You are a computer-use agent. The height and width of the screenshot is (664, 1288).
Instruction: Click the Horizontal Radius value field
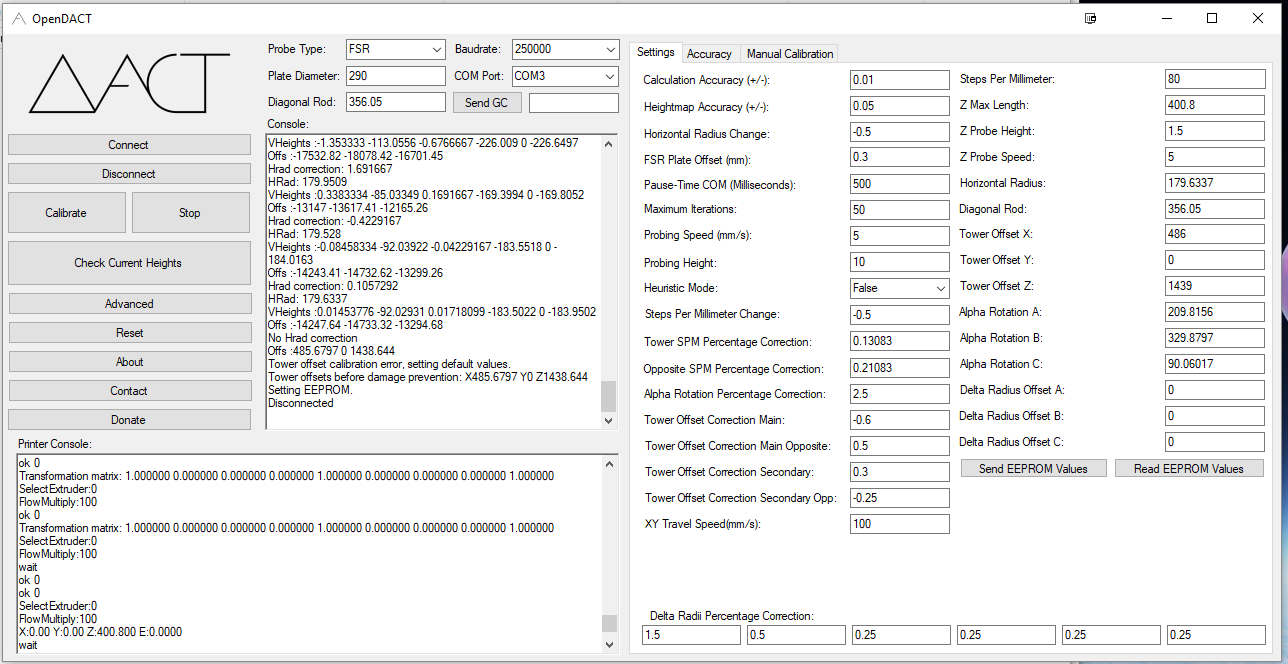[1214, 183]
